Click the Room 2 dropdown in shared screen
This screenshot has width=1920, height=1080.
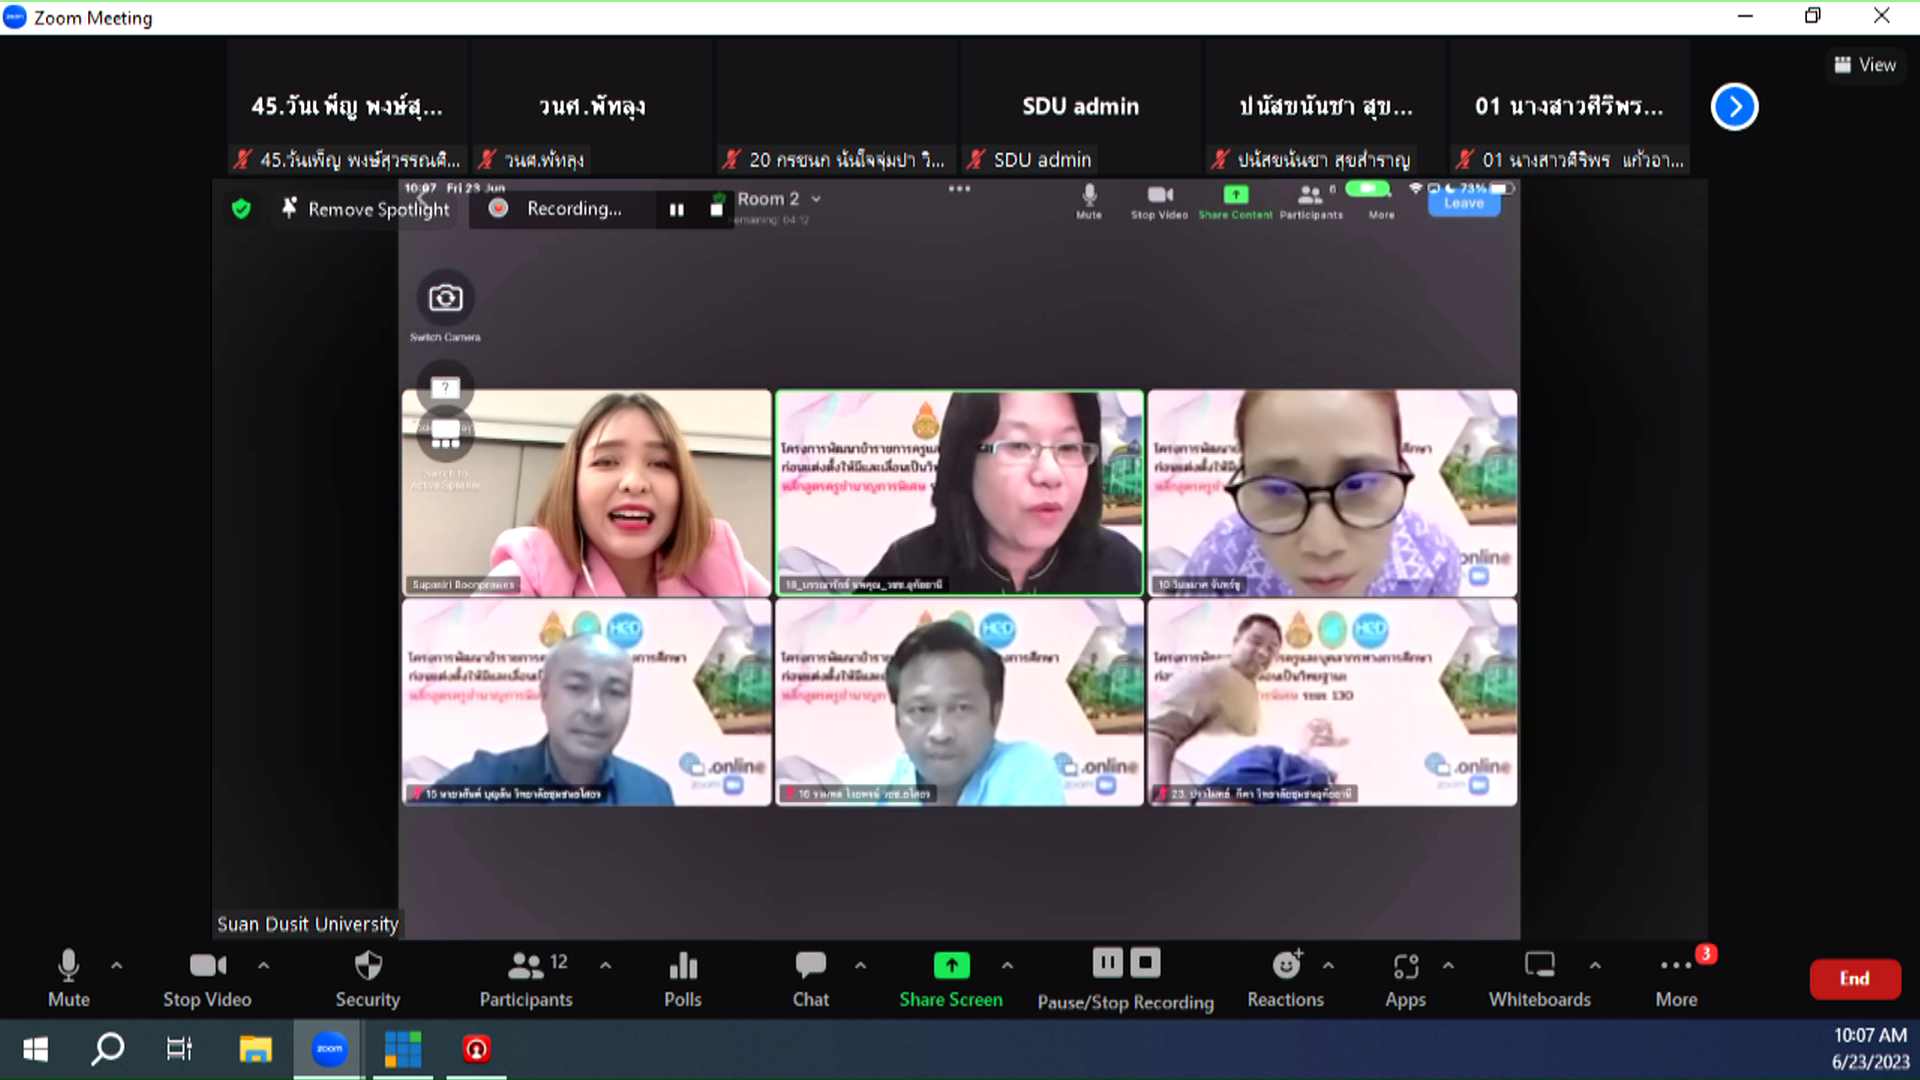coord(778,199)
